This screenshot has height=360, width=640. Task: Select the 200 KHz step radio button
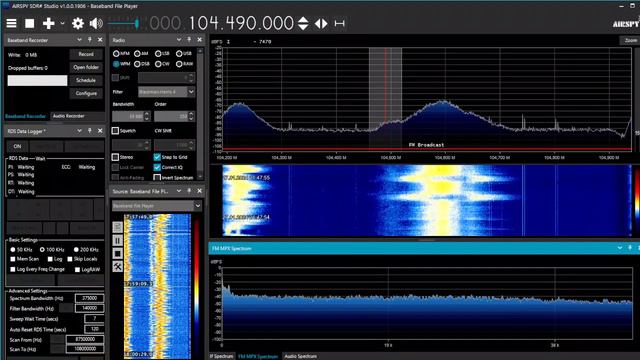coord(76,249)
